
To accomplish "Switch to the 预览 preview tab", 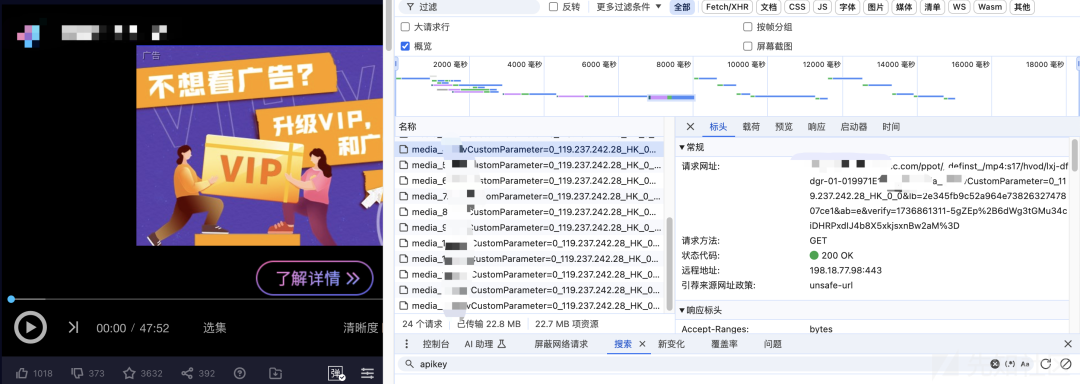I will 784,127.
